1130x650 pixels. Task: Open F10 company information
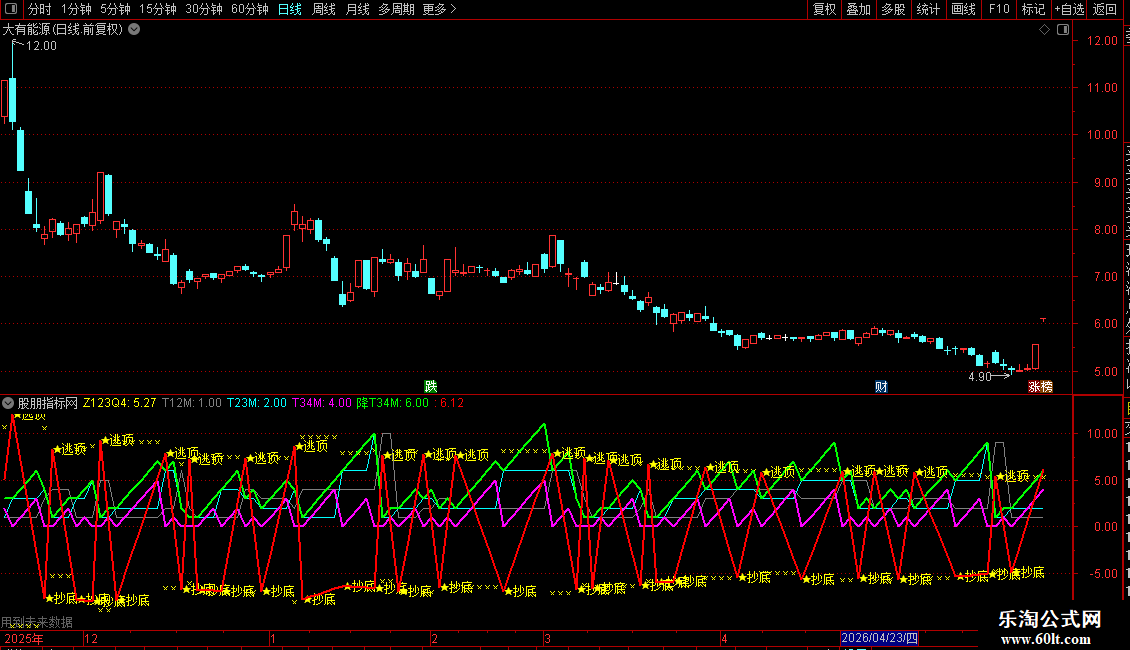(999, 9)
